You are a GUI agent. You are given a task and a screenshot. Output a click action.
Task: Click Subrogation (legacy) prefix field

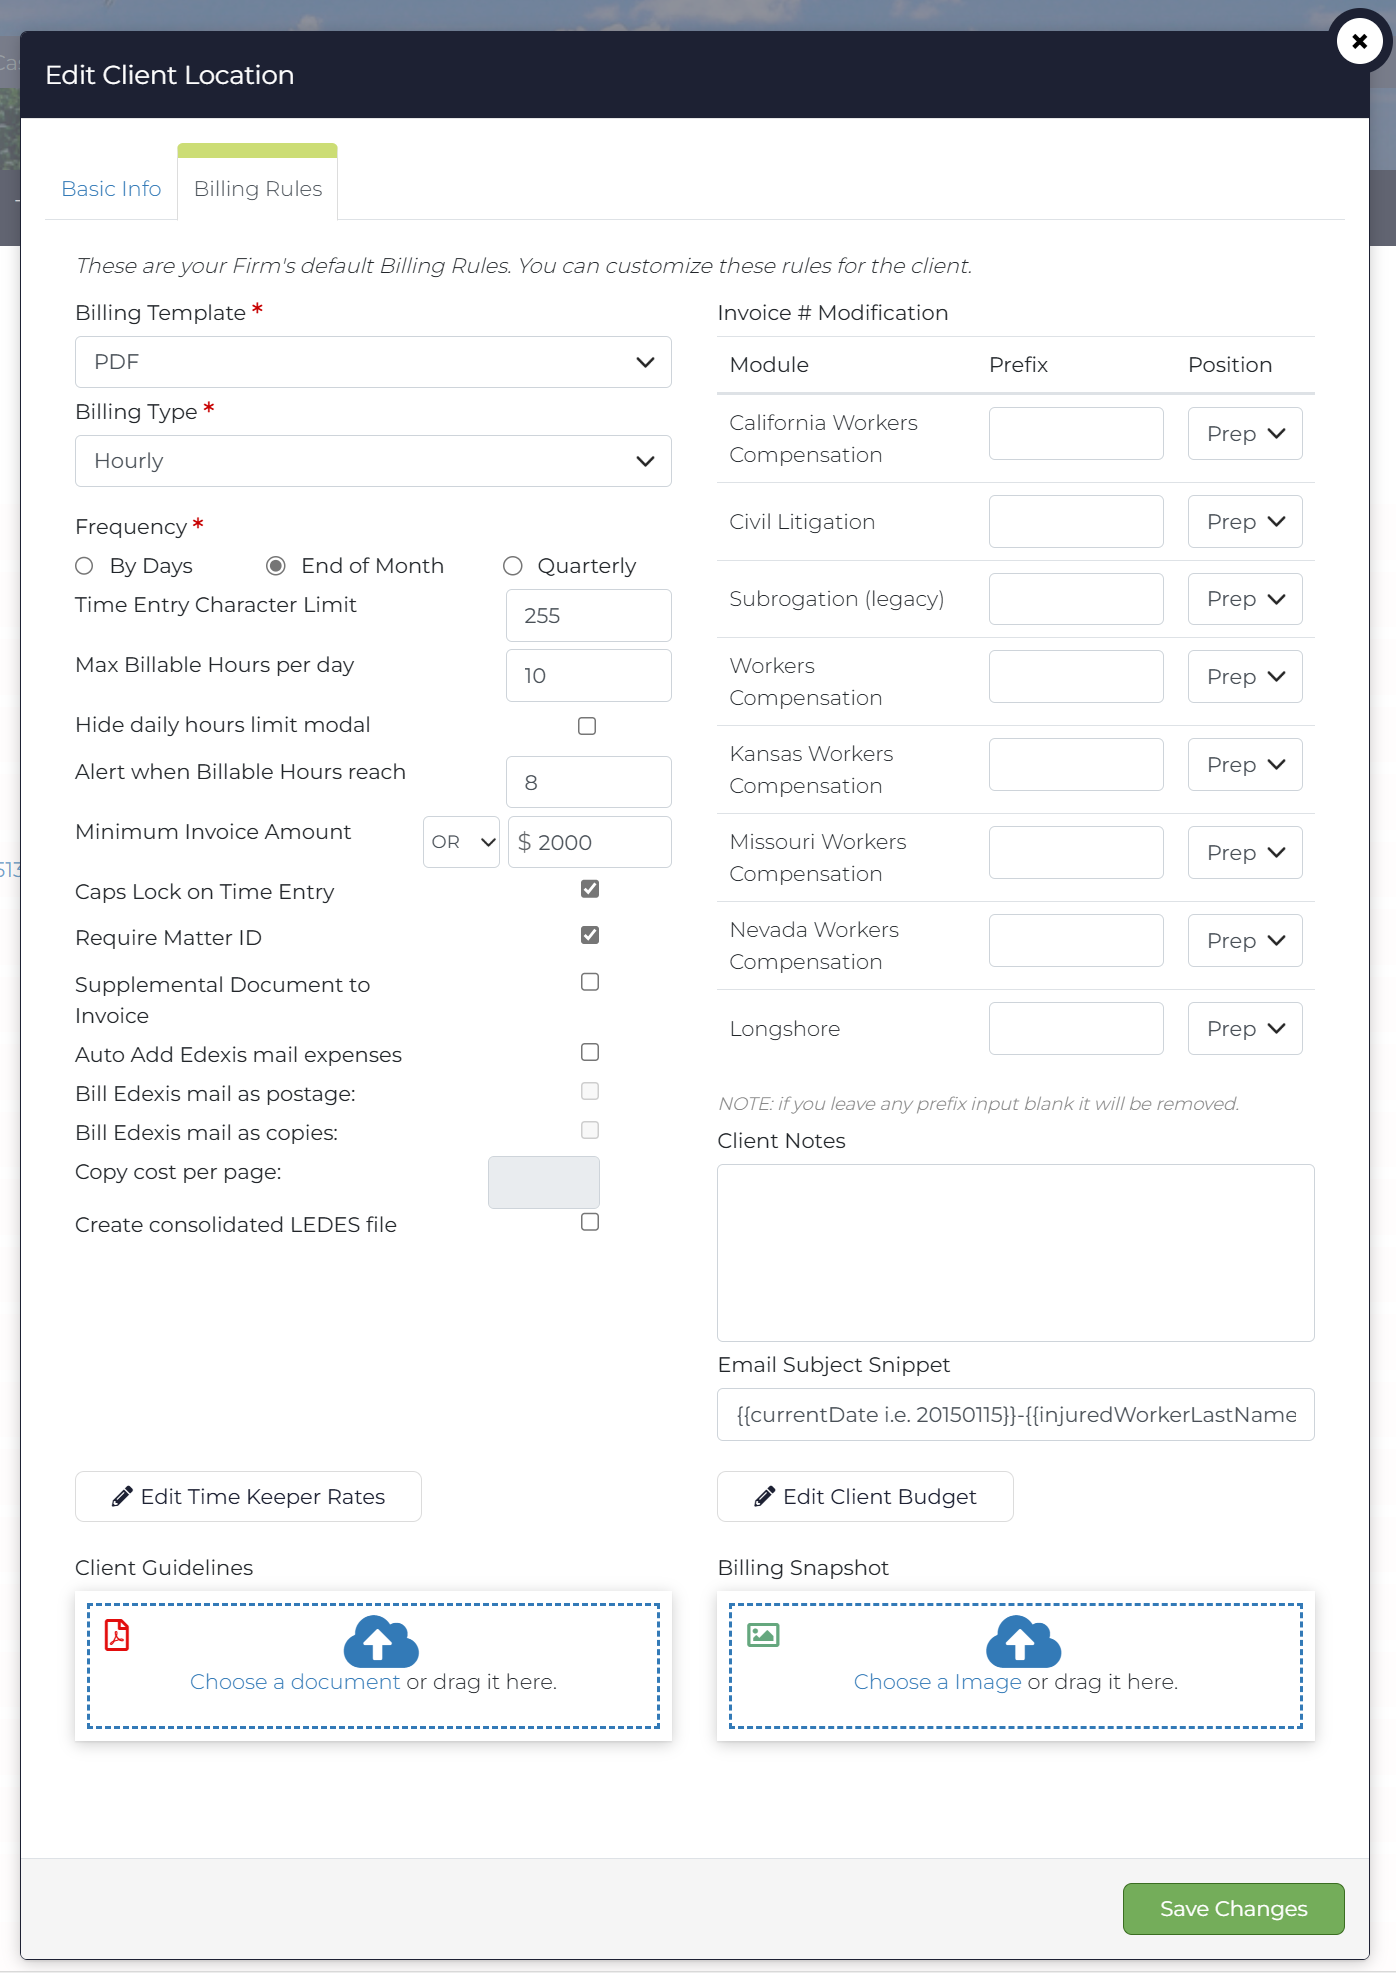tap(1076, 599)
